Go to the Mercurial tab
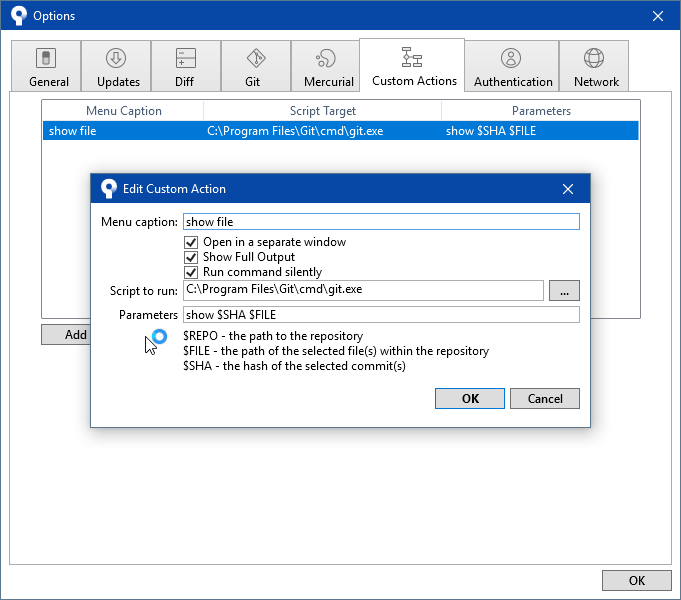Image resolution: width=681 pixels, height=600 pixels. point(326,66)
